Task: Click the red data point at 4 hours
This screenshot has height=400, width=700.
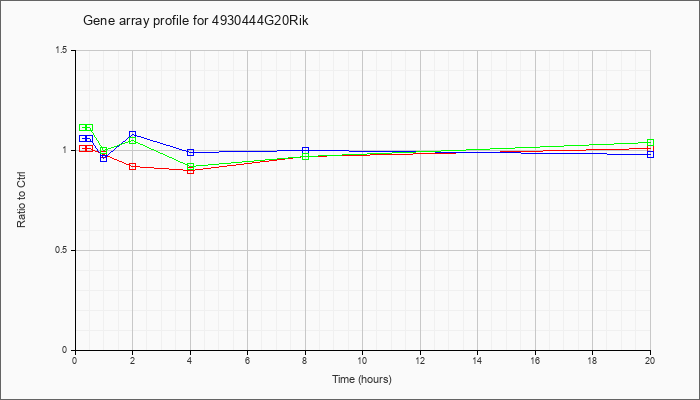Action: [x=191, y=170]
